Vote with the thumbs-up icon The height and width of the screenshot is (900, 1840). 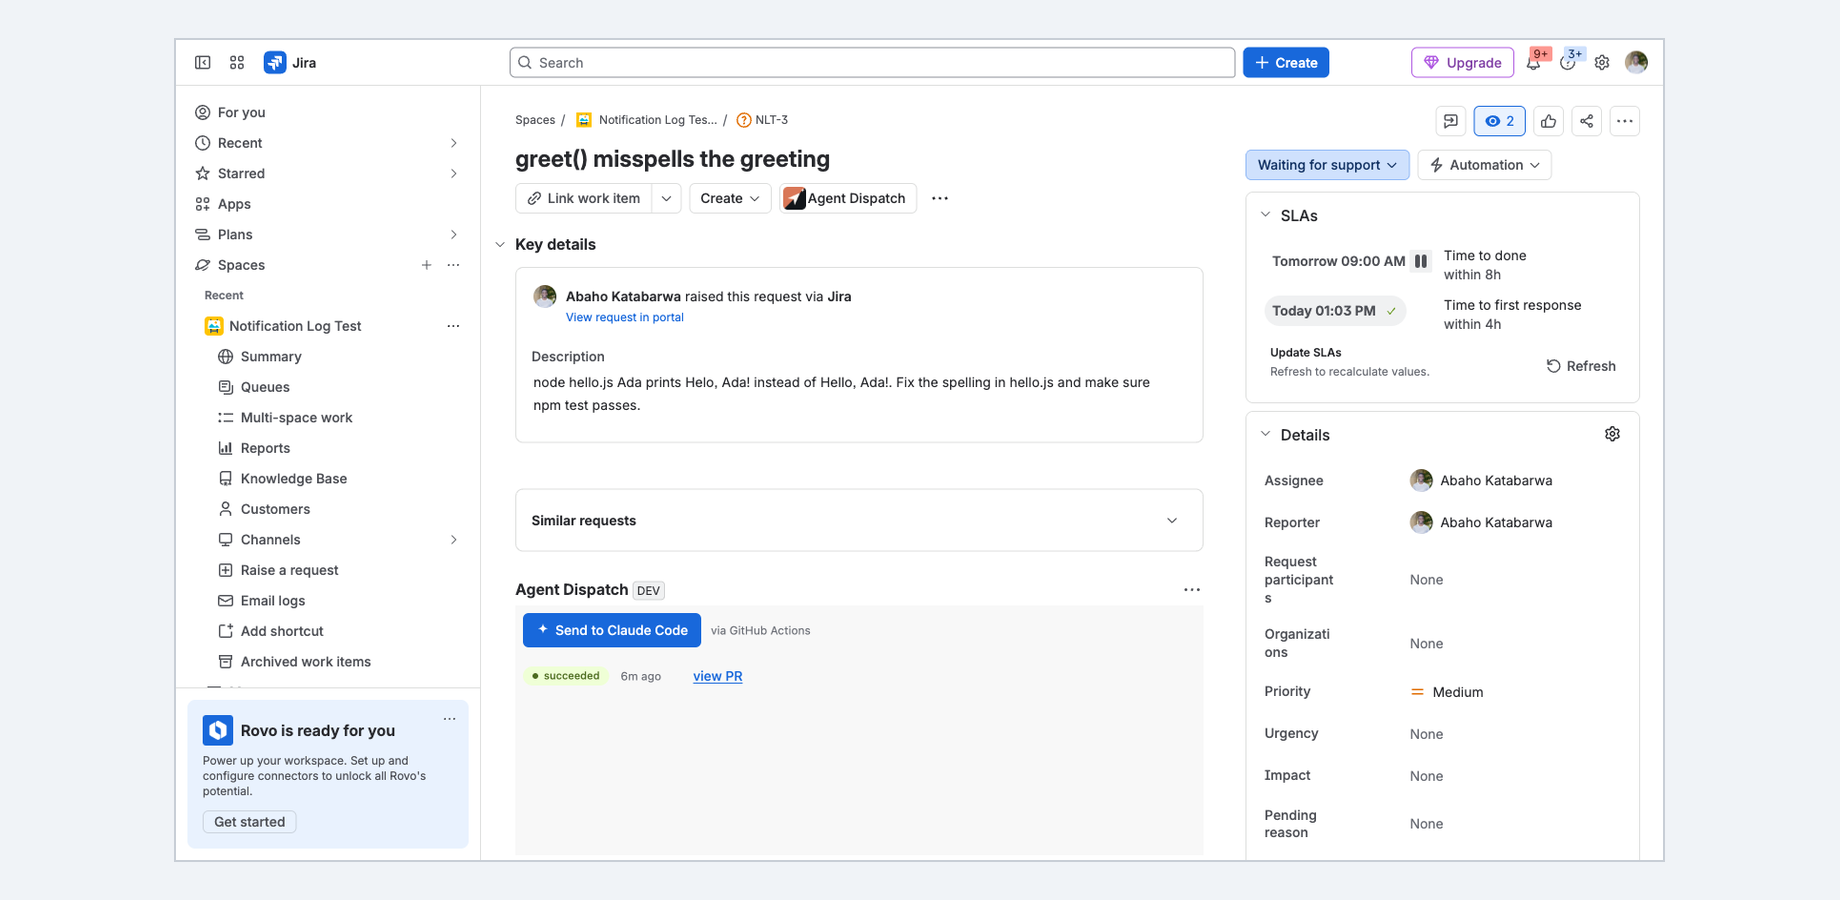(x=1548, y=121)
